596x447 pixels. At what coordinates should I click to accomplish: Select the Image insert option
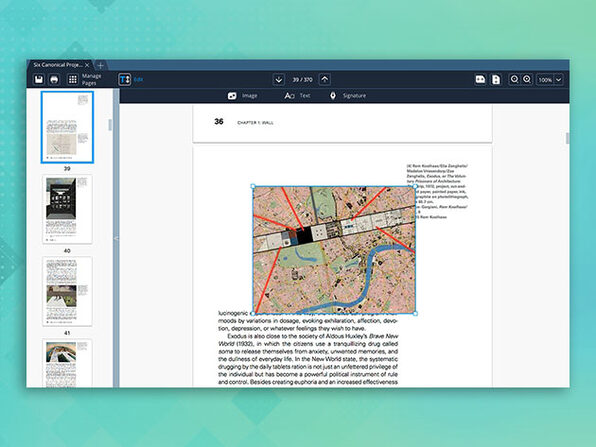[x=250, y=96]
